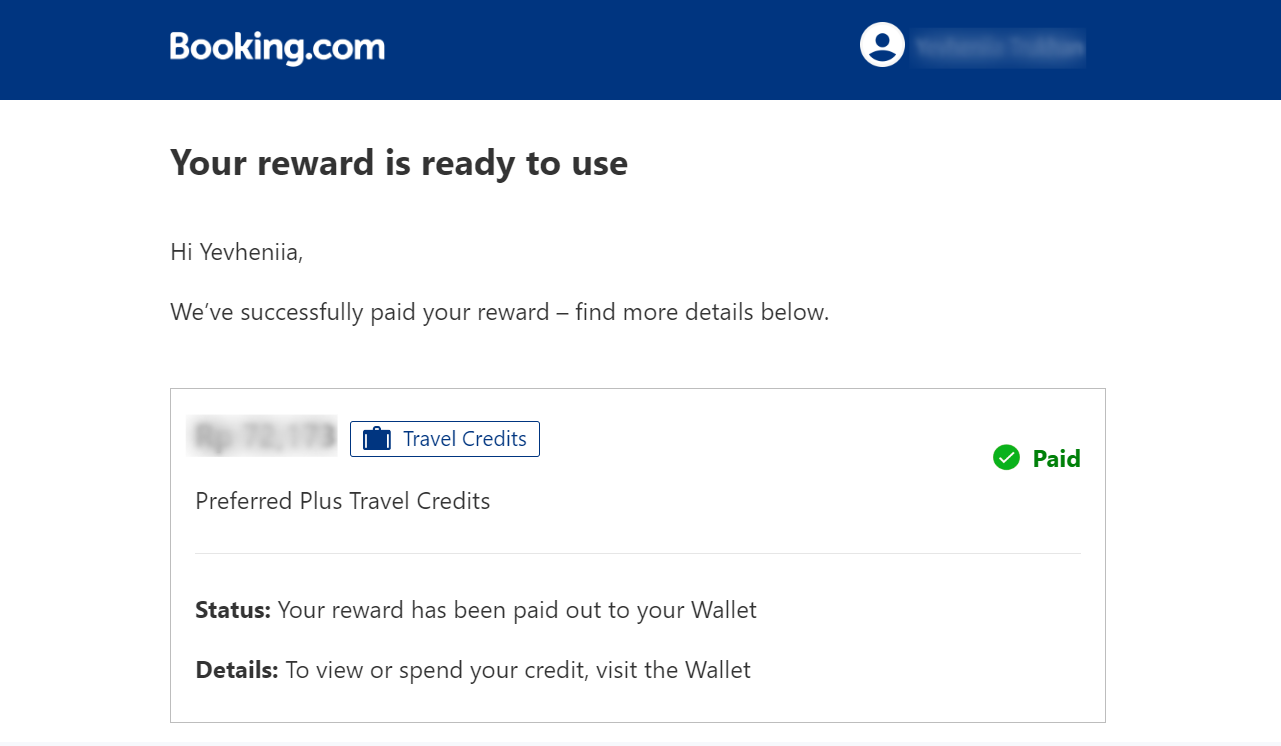Click the Booking.com logo
This screenshot has width=1281, height=746.
[277, 47]
